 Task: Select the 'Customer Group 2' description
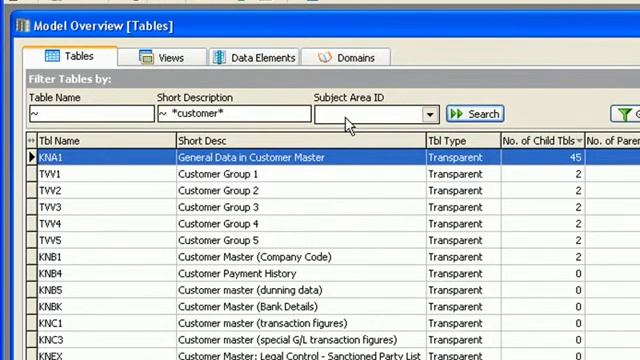(301, 191)
